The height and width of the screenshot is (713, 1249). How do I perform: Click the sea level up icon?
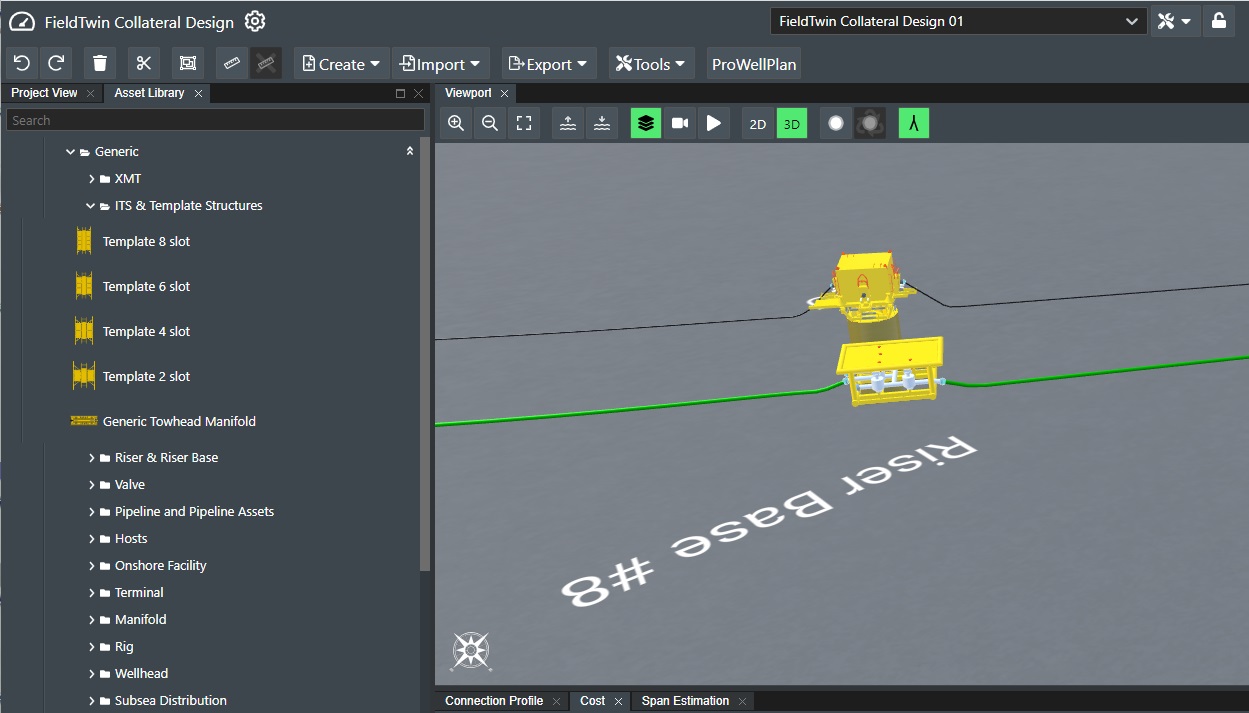(x=568, y=123)
